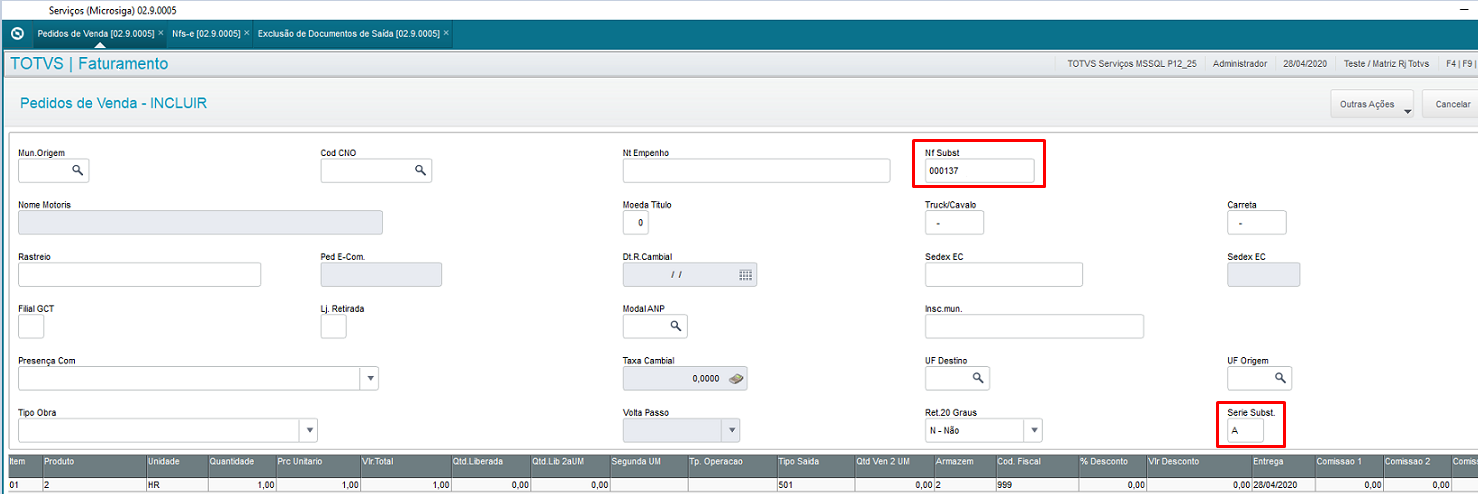Select the grid cell with unit HR
Image resolution: width=1478 pixels, height=494 pixels.
176,484
